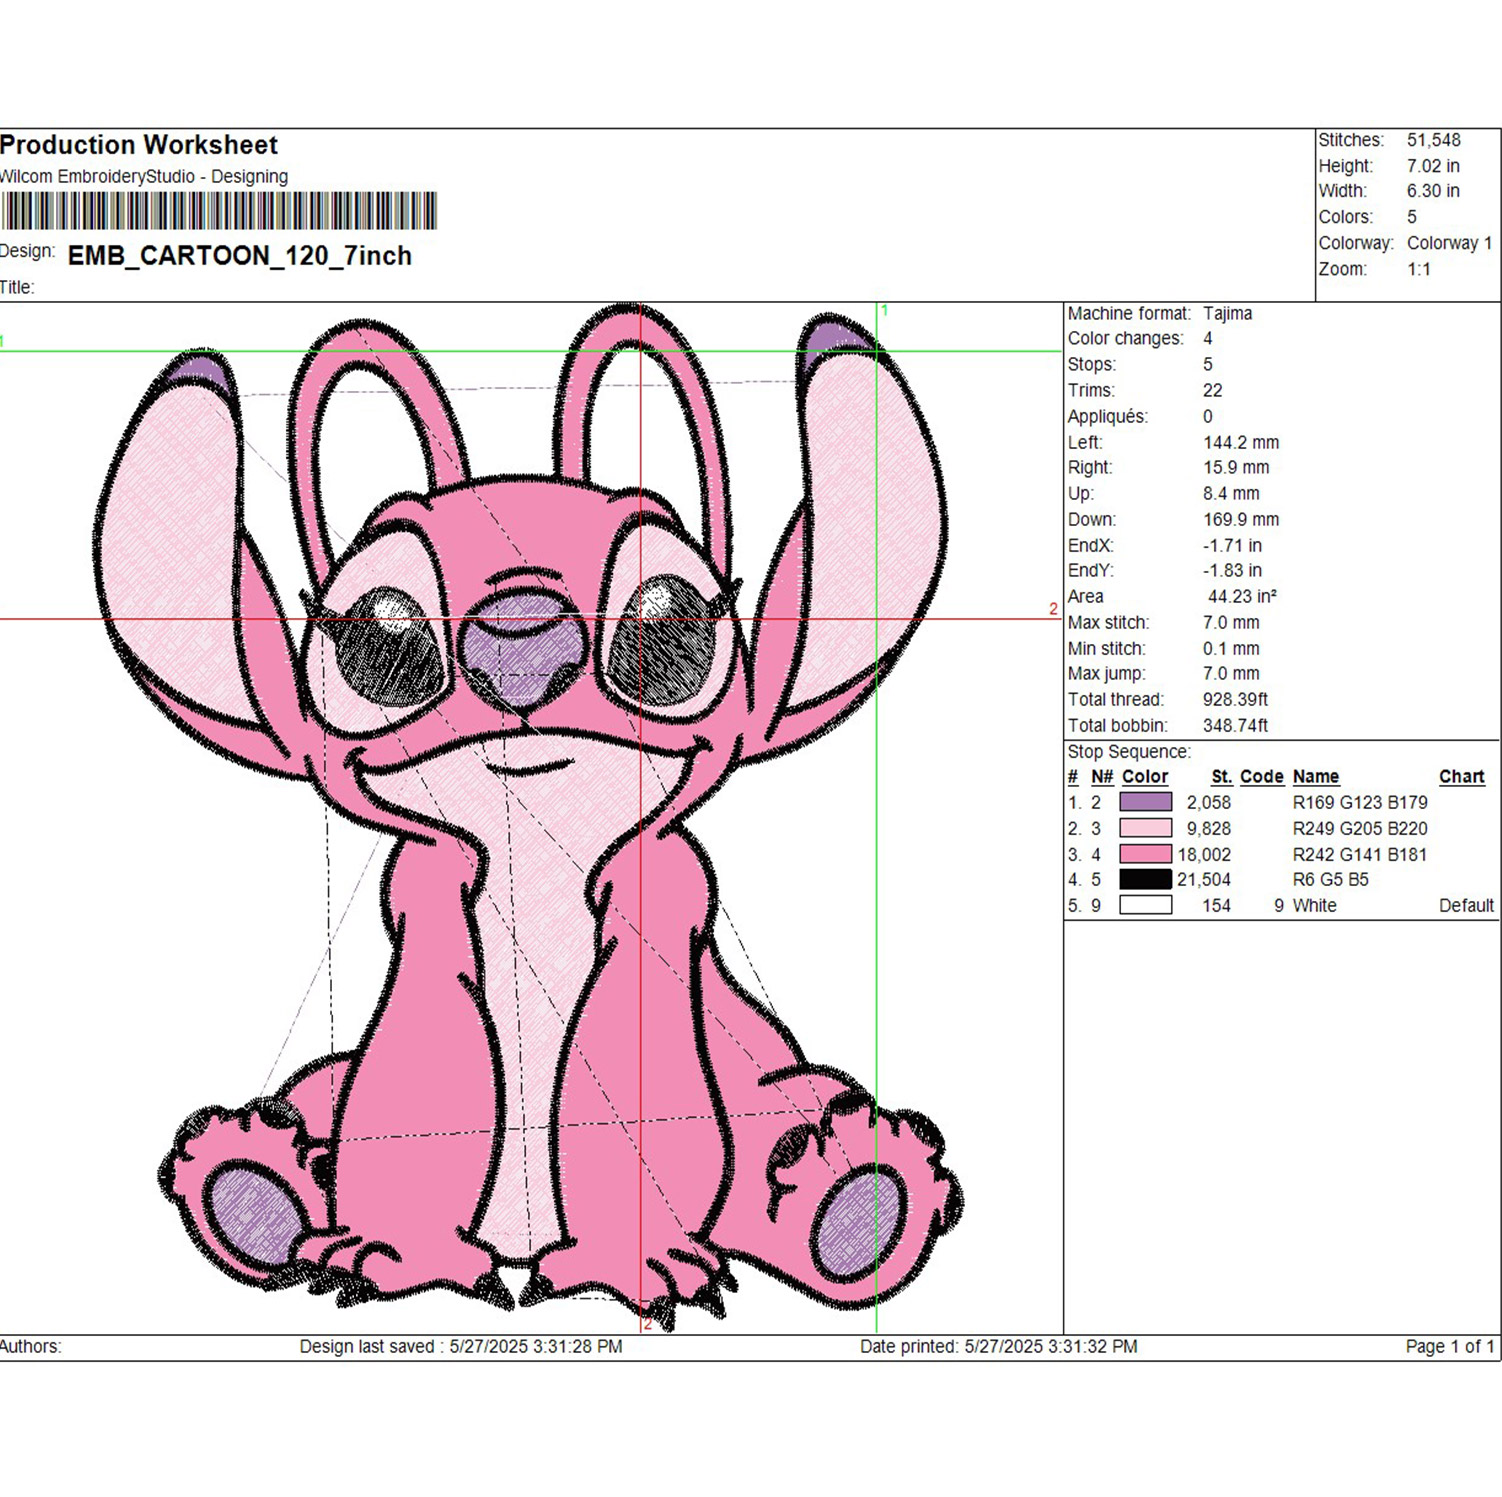Click the hot pink color swatch row 3
The height and width of the screenshot is (1497, 1502).
(x=1145, y=853)
